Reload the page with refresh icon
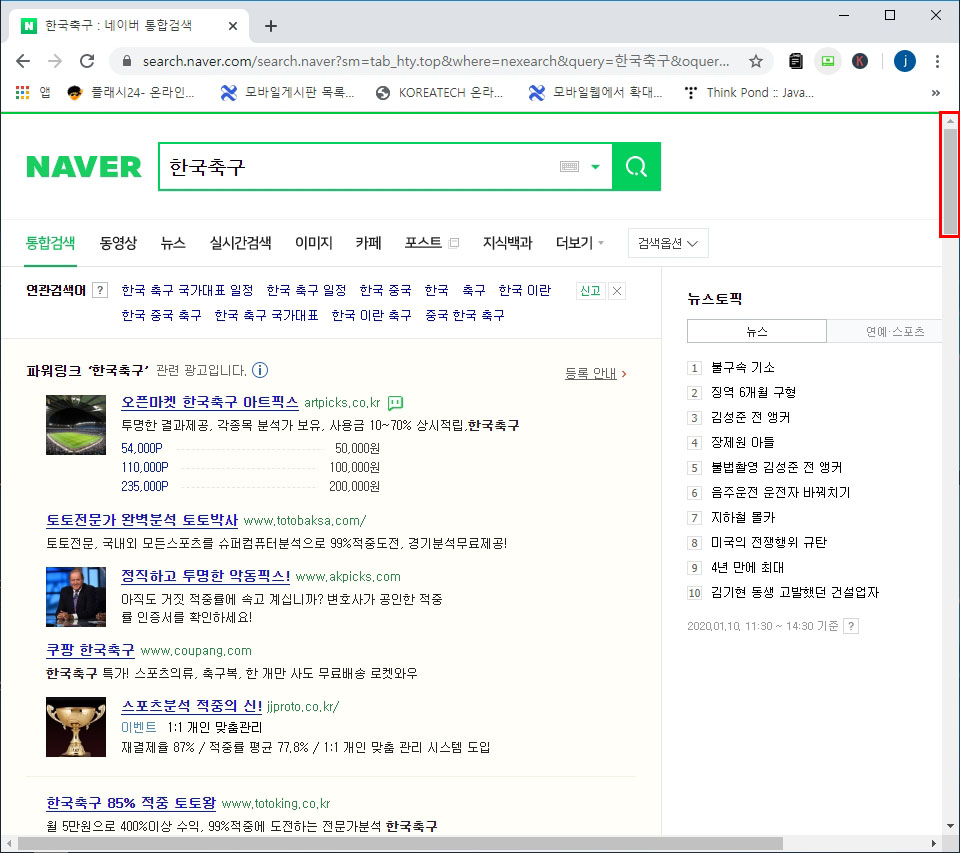This screenshot has height=853, width=960. tap(87, 61)
